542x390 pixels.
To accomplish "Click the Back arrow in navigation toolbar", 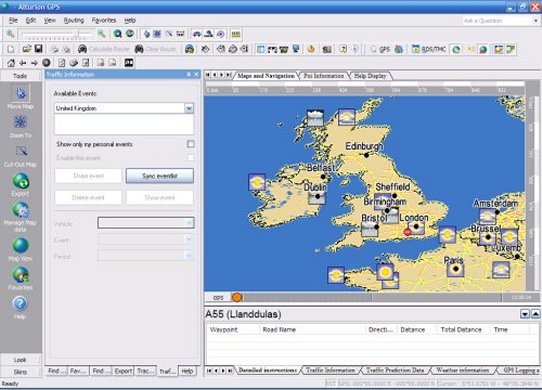I will (x=23, y=63).
